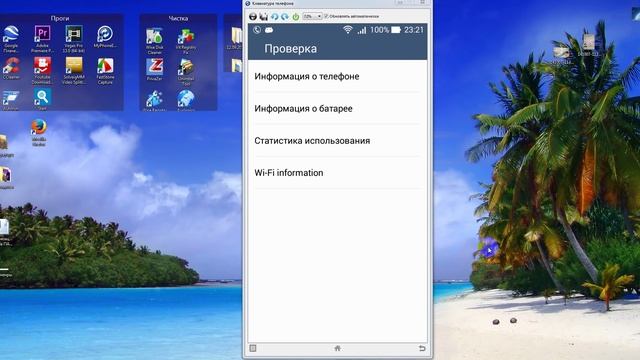The width and height of the screenshot is (640, 360).
Task: Tap the call icon in phone status bar
Action: coord(257,30)
